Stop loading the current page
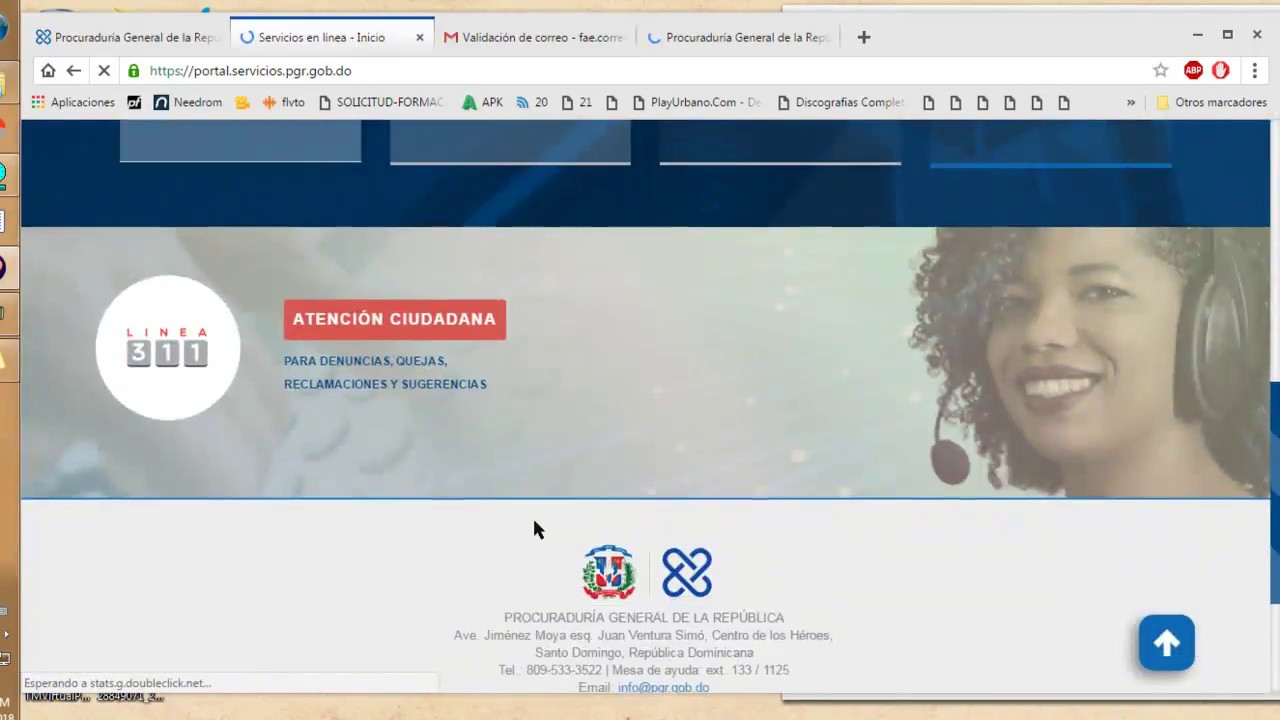Screen dimensions: 1280x720 coord(104,71)
